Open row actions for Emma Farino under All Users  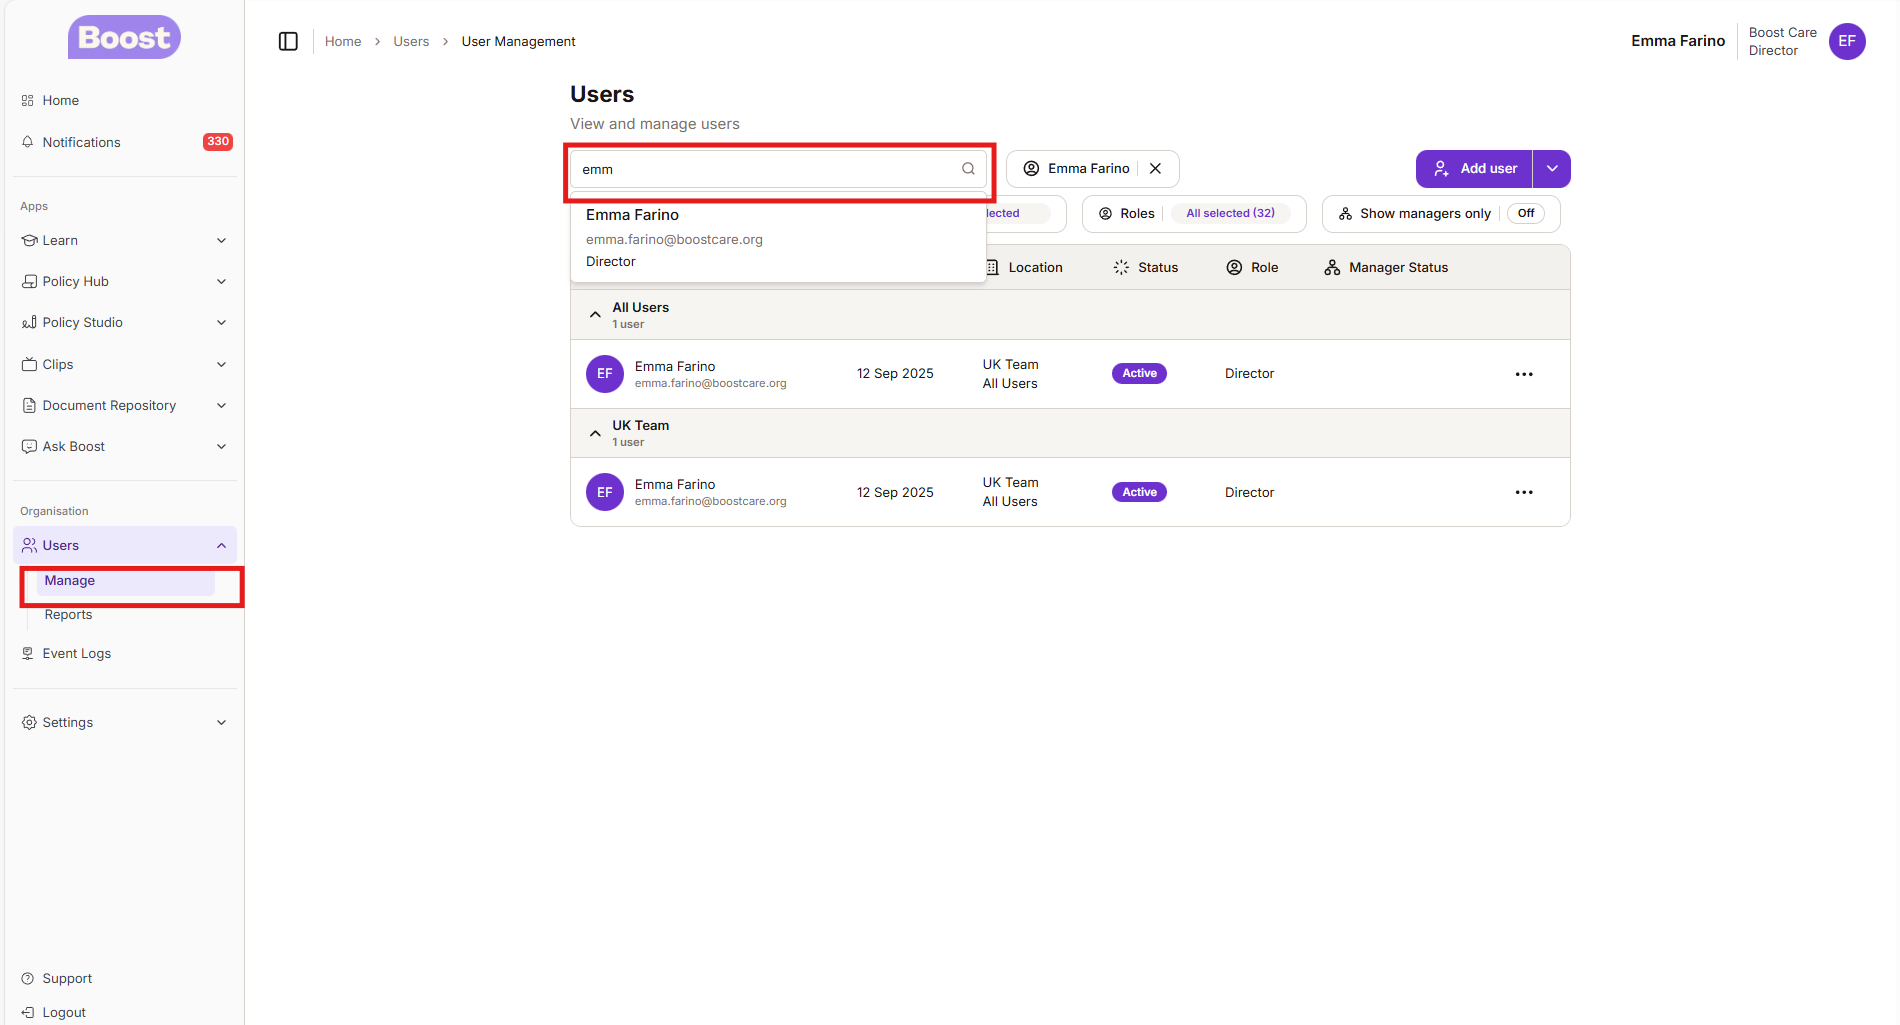[1524, 374]
